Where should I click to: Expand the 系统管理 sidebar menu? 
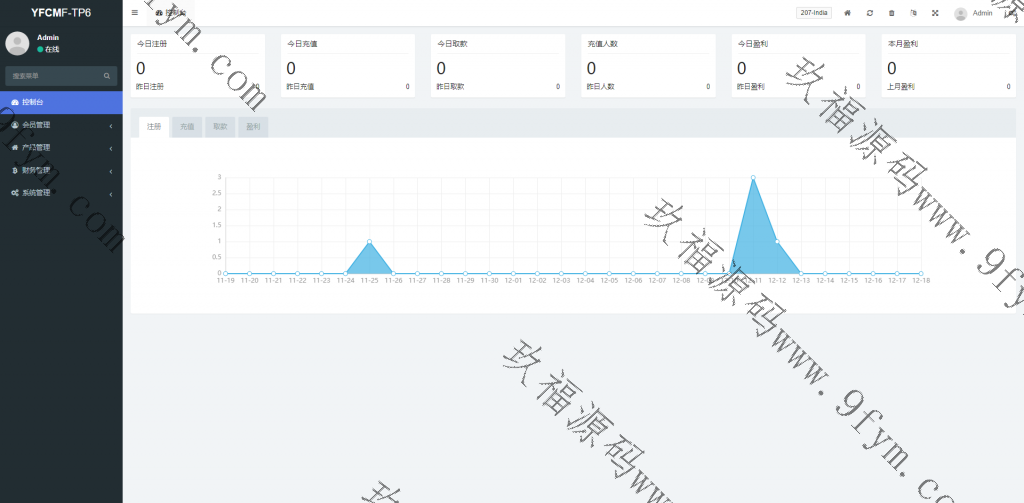pyautogui.click(x=60, y=192)
